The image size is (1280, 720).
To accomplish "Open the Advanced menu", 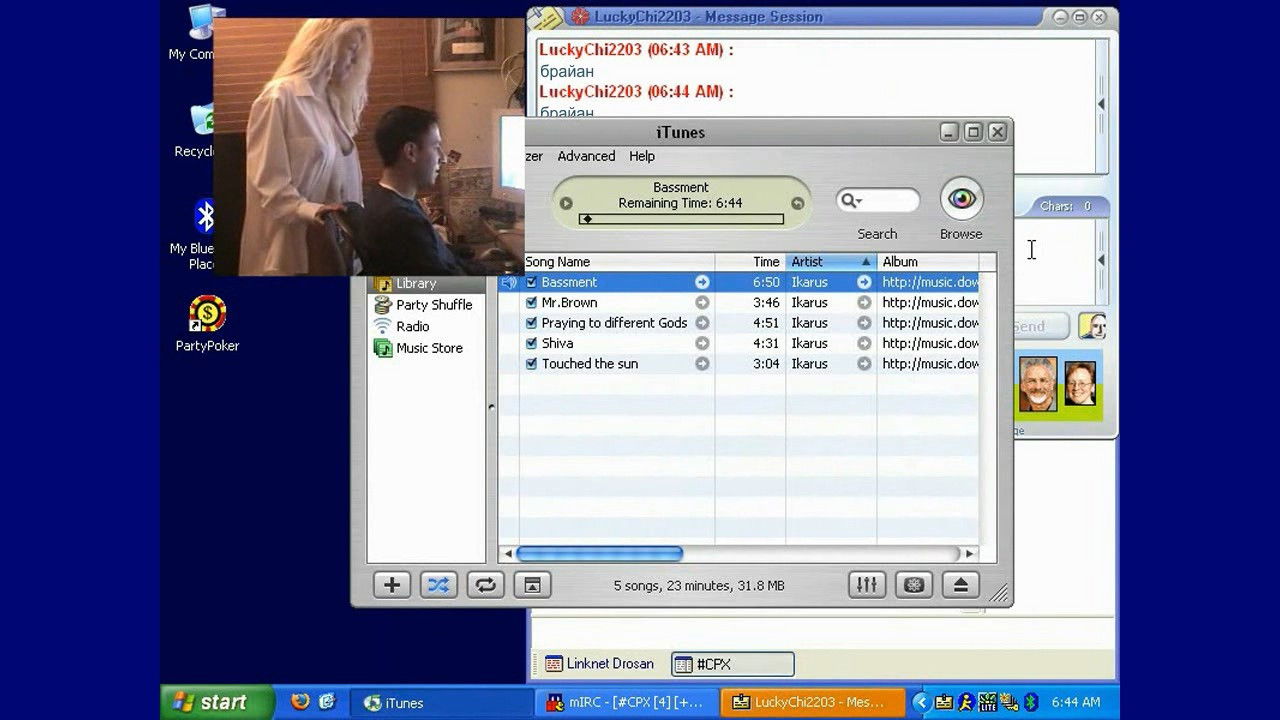I will click(x=586, y=156).
